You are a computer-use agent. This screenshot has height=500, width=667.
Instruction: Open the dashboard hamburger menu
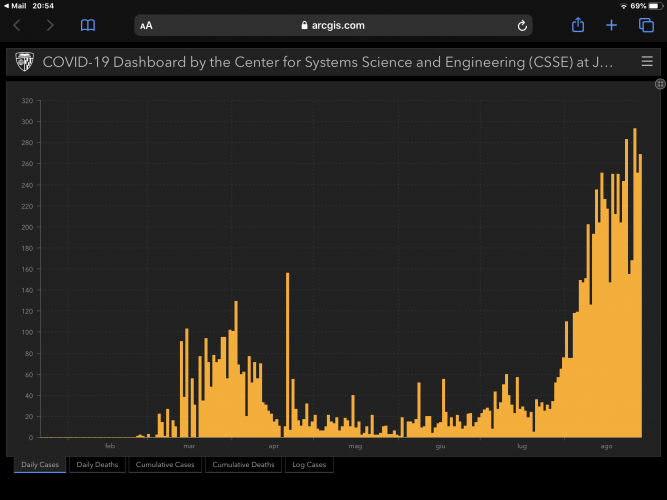coord(647,62)
